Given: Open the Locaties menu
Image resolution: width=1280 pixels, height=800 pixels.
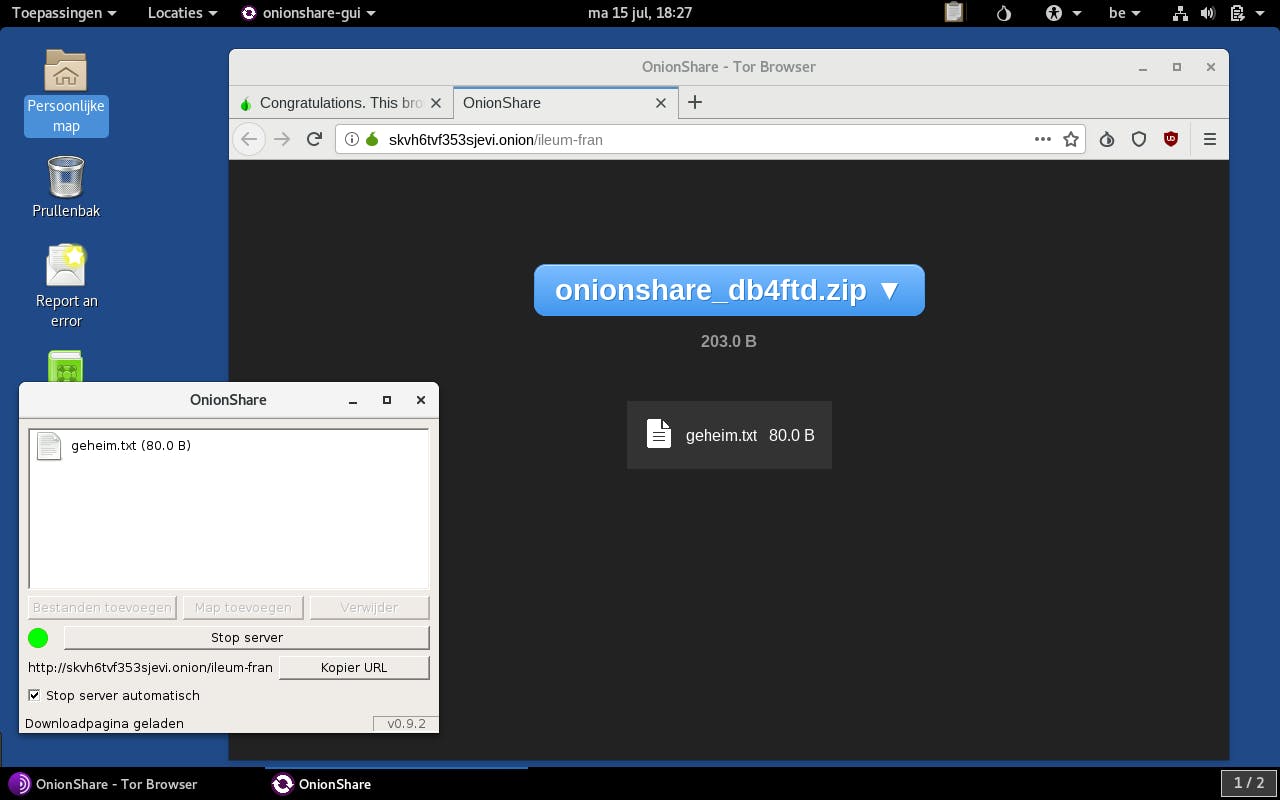Looking at the screenshot, I should (x=182, y=13).
